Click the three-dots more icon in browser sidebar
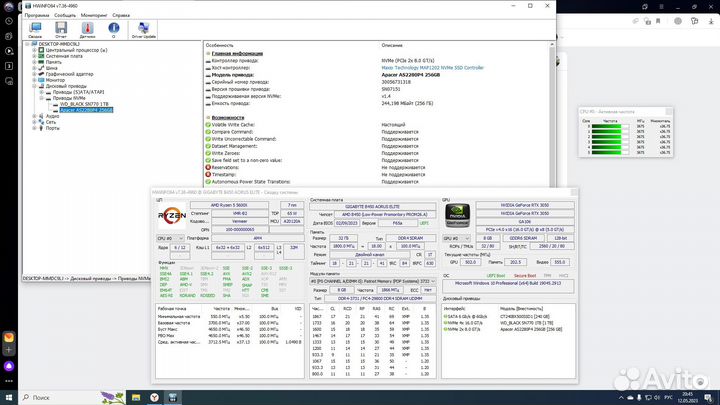The height and width of the screenshot is (405, 720). point(9,381)
